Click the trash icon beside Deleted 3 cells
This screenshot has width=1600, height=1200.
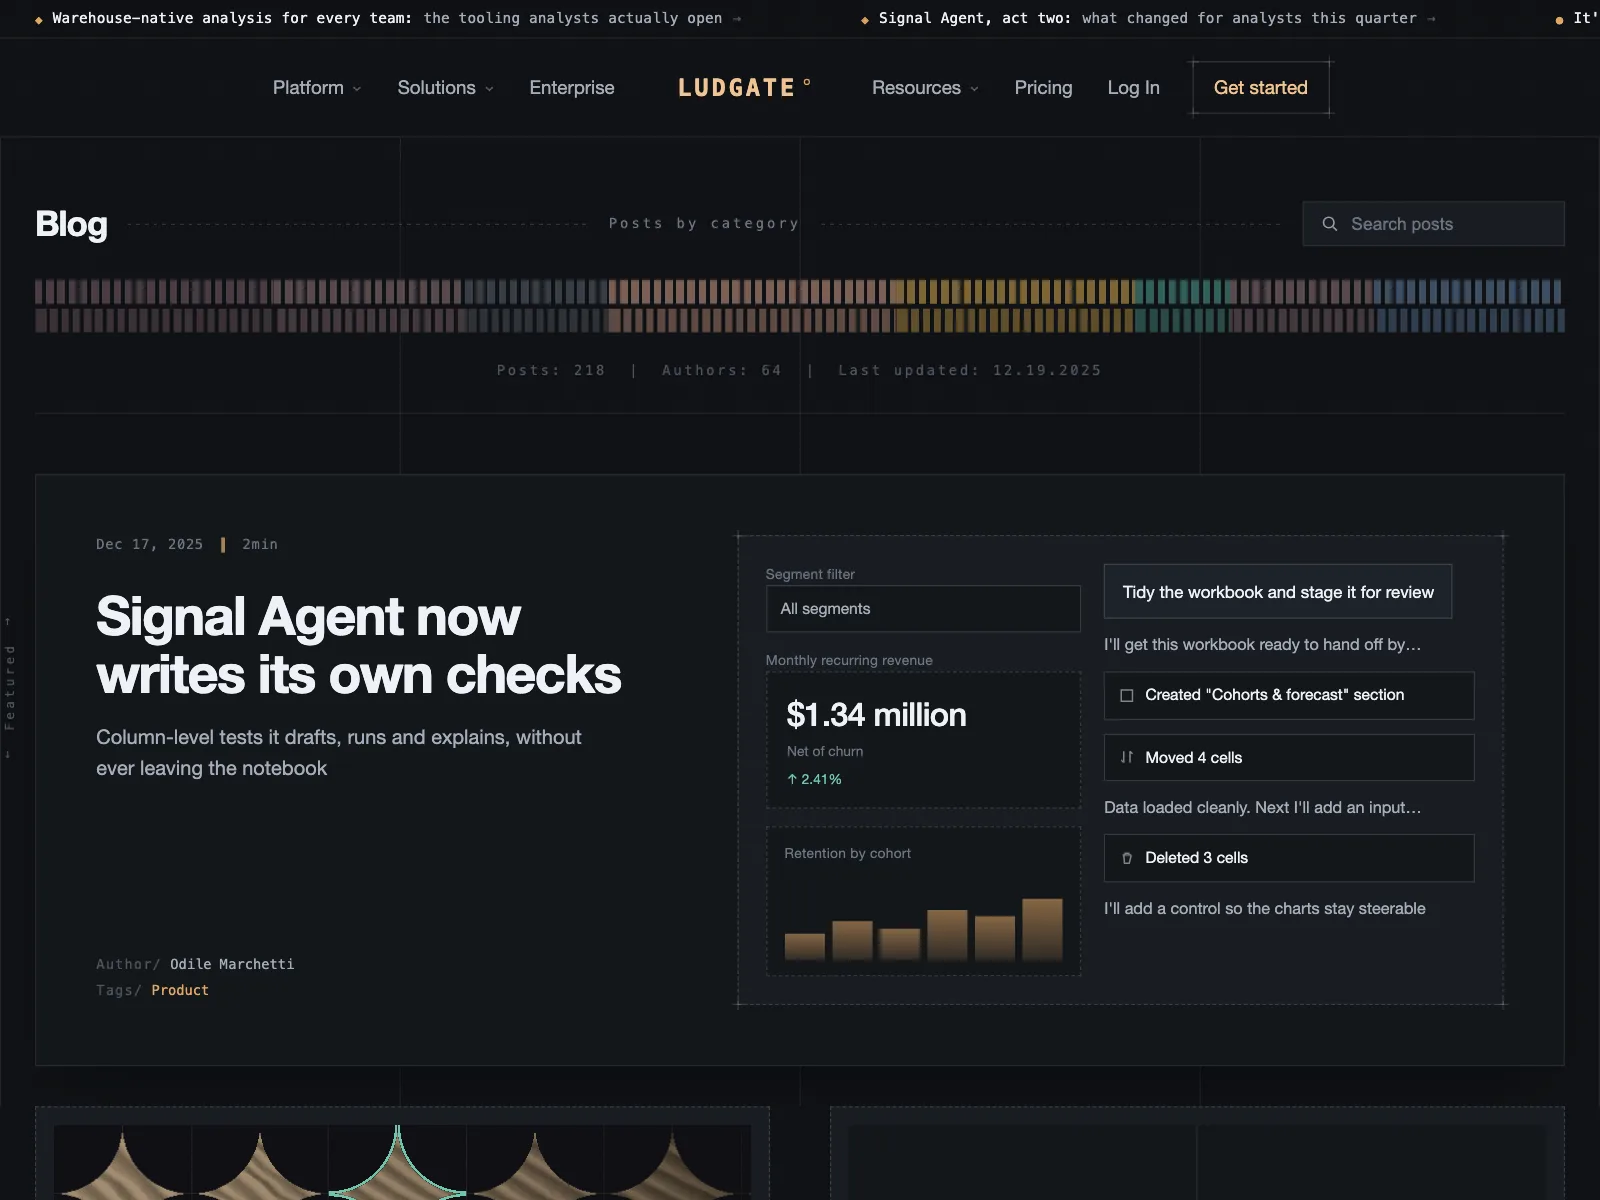(x=1127, y=858)
